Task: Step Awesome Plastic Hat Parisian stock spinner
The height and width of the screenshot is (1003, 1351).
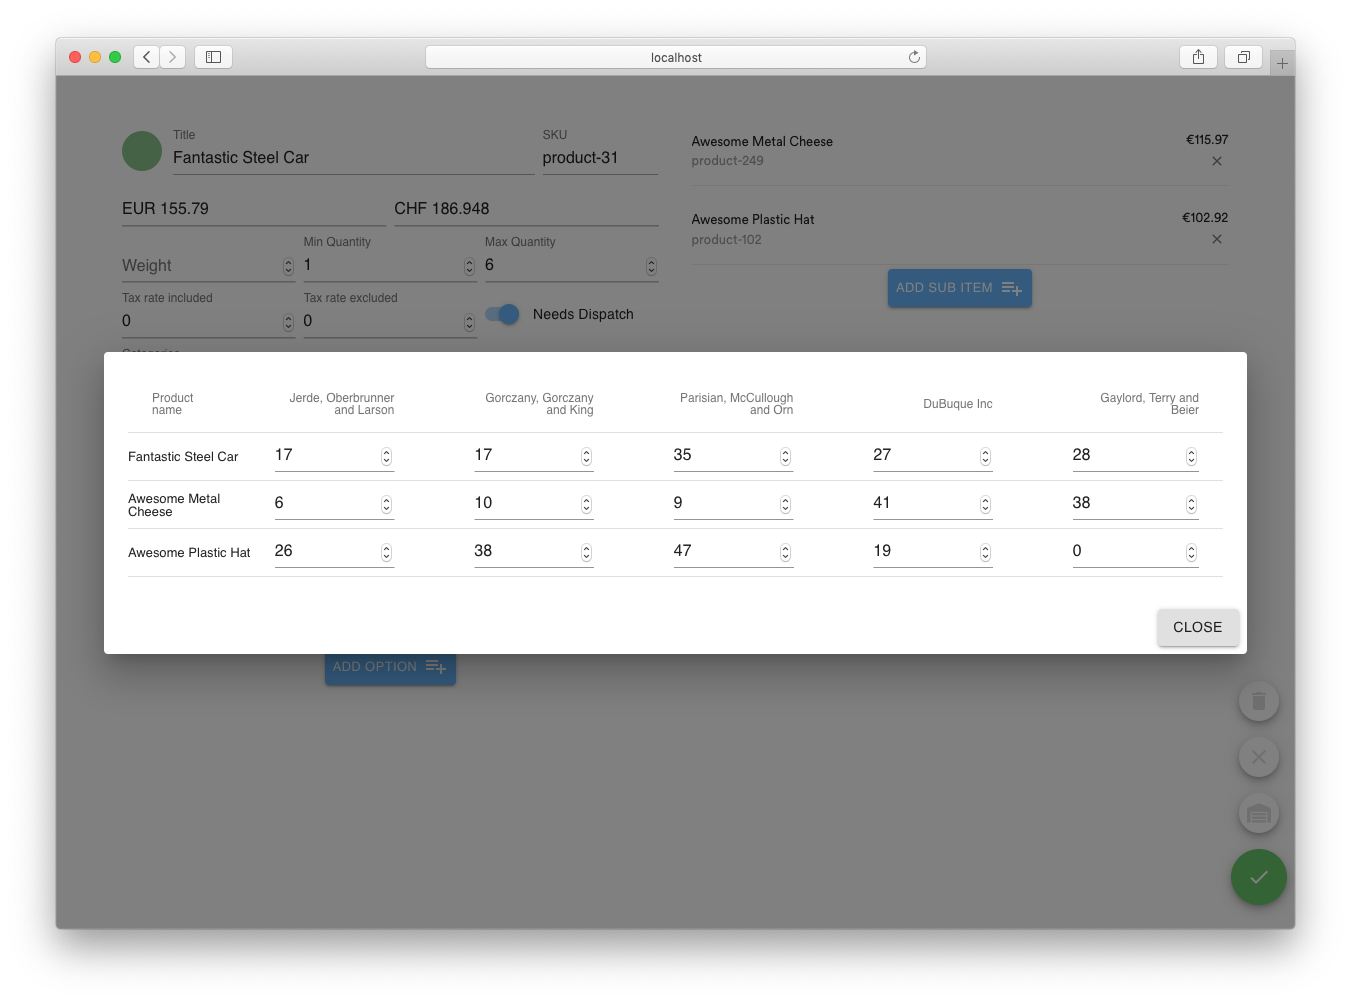Action: point(785,553)
